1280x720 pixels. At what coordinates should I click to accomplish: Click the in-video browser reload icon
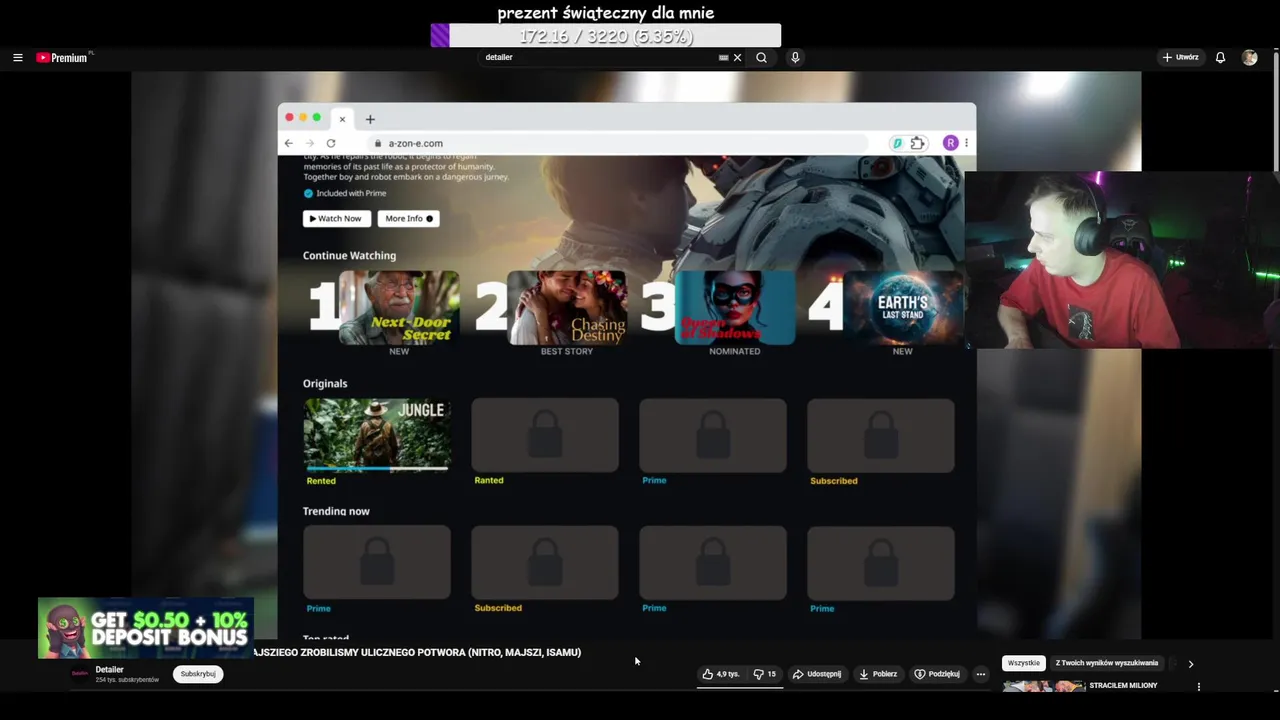(x=331, y=143)
